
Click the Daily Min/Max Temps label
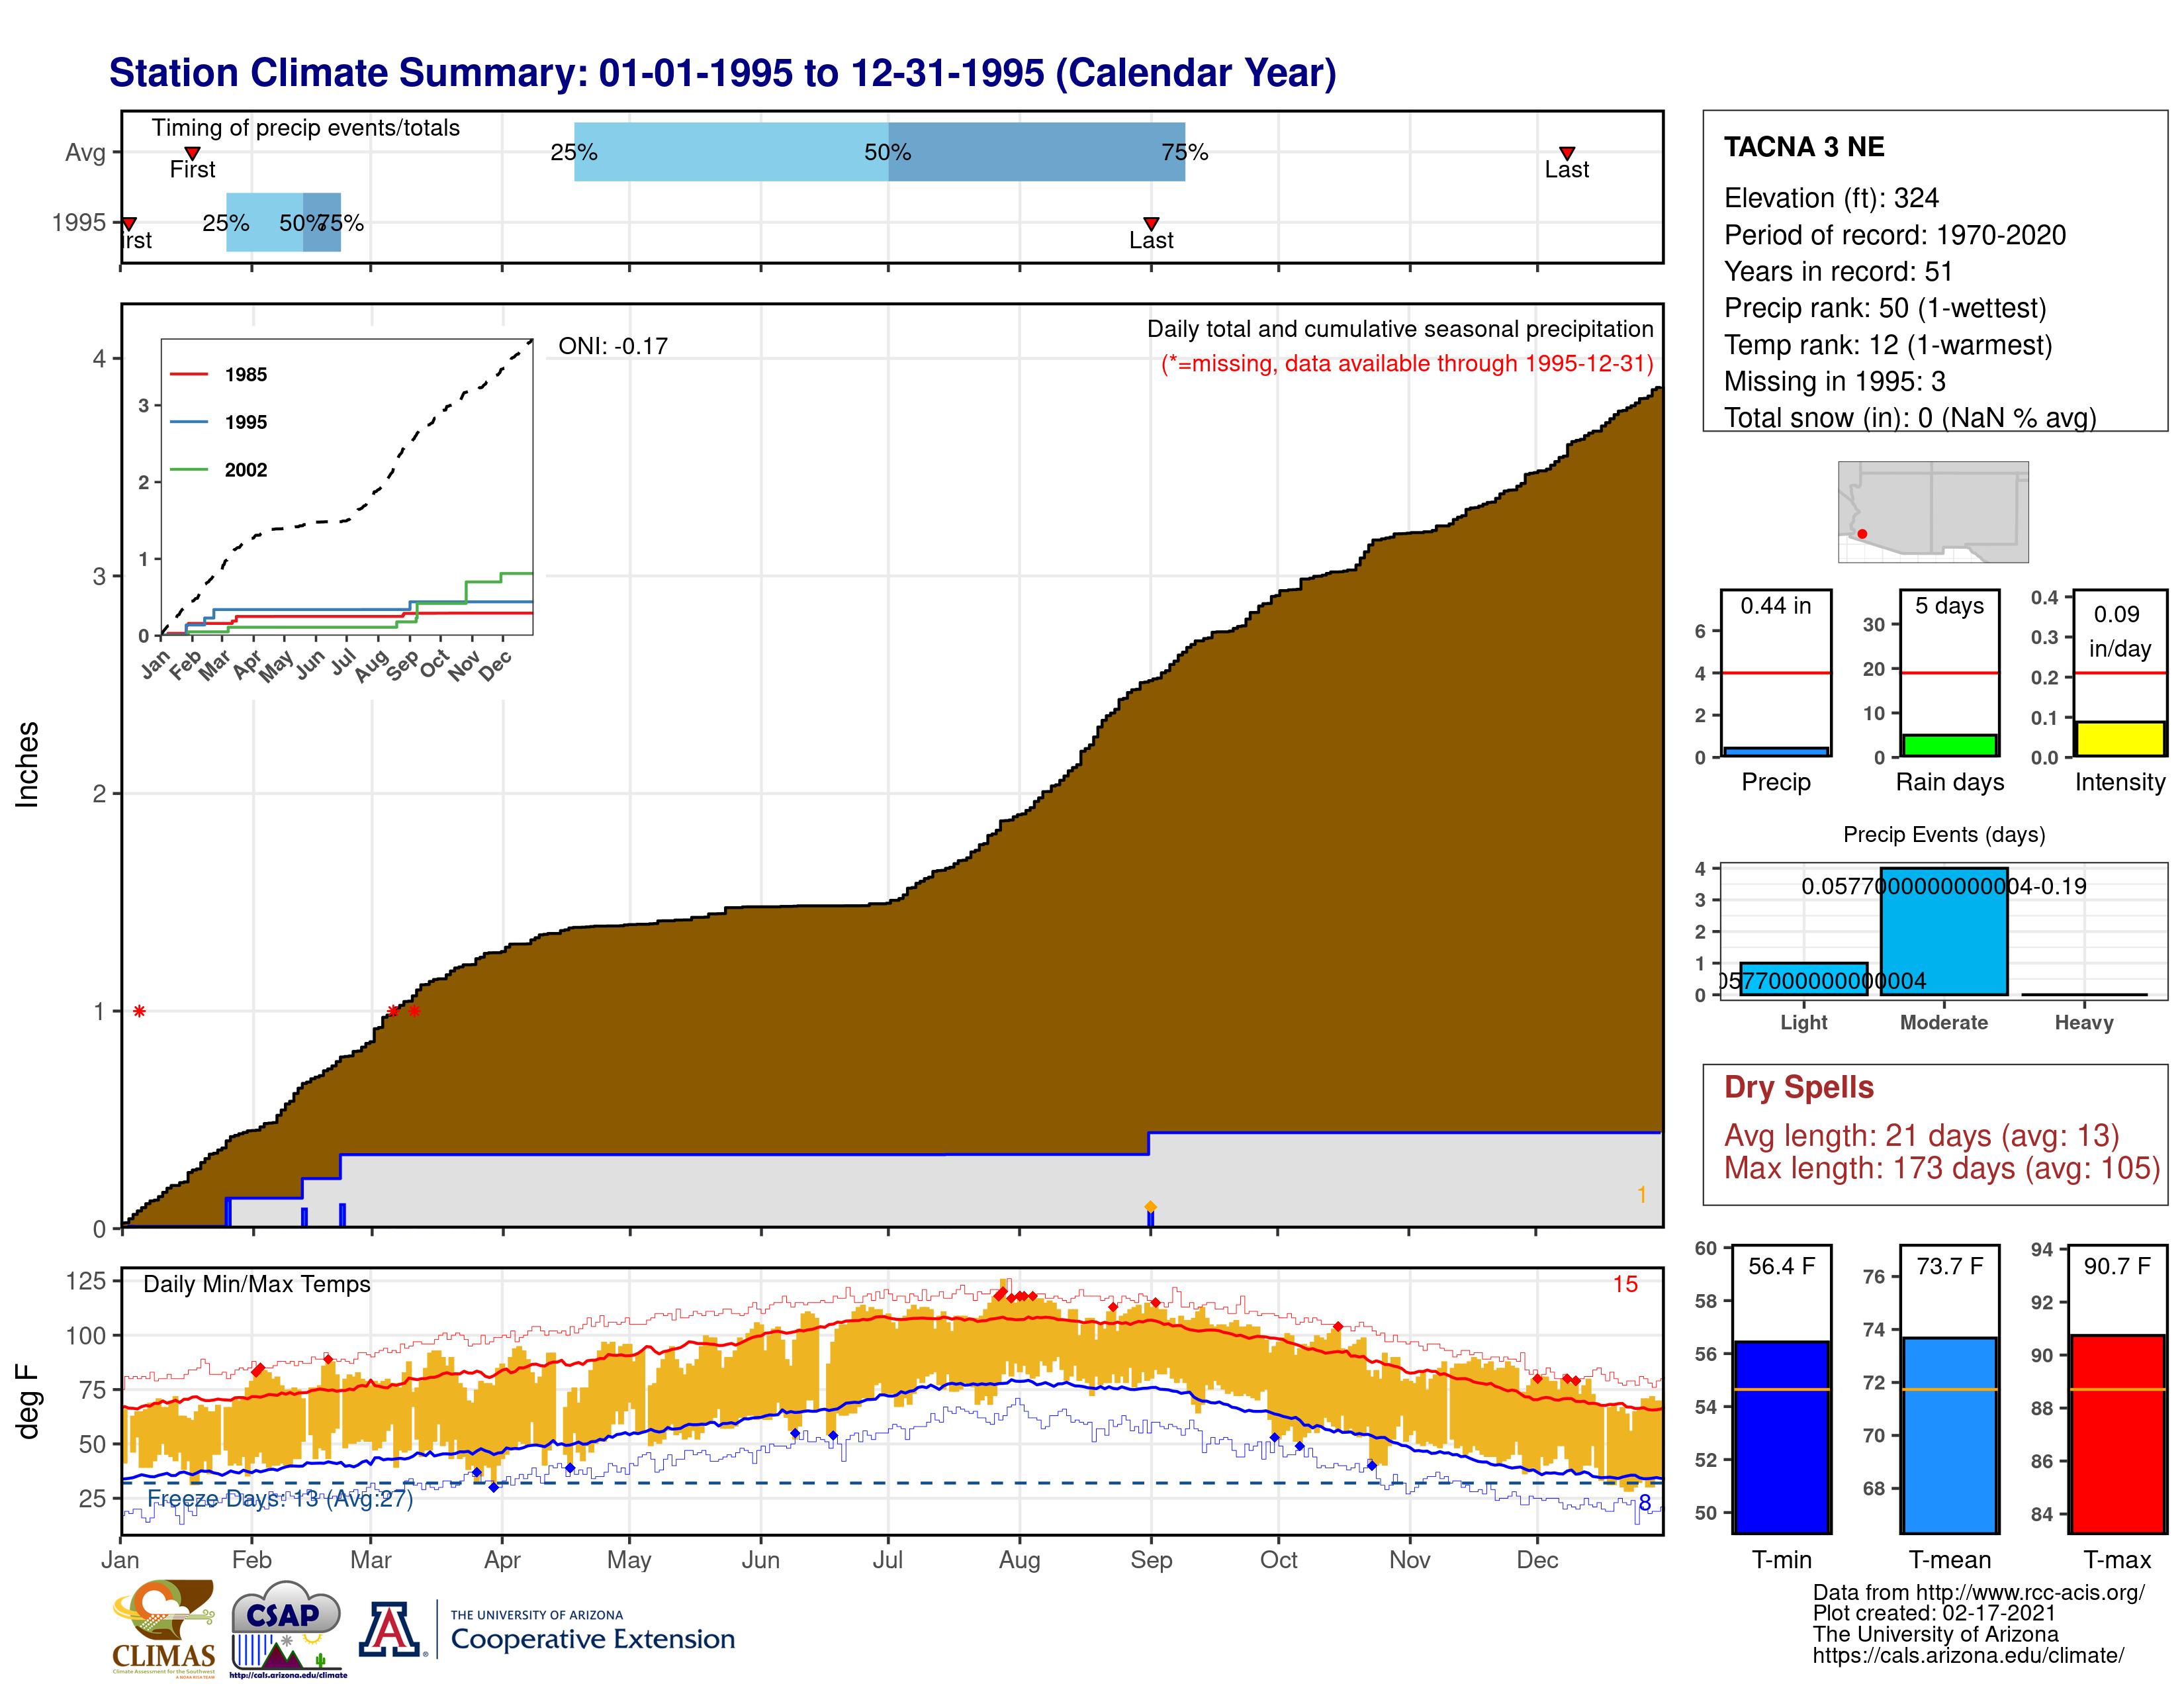click(x=257, y=1284)
